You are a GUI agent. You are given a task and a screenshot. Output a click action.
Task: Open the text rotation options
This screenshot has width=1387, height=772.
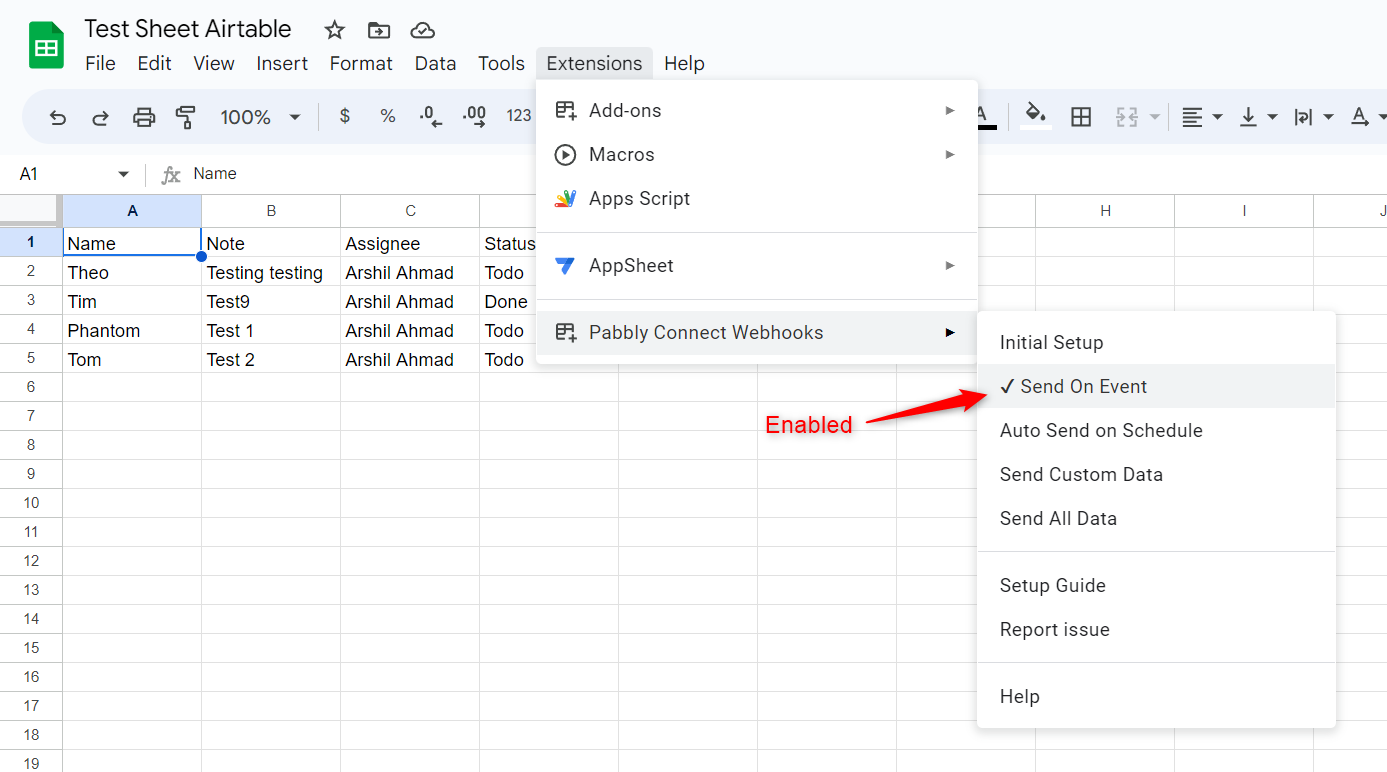coord(1366,117)
